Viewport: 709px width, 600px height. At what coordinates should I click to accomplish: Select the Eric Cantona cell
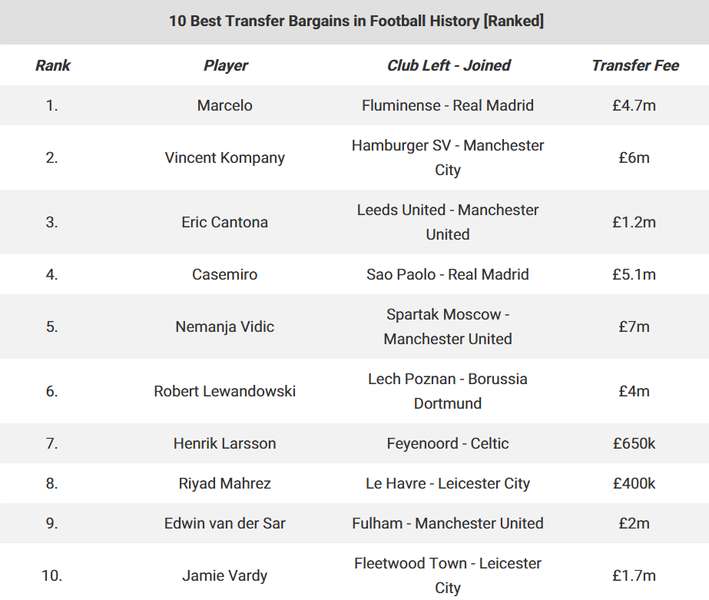click(x=225, y=222)
